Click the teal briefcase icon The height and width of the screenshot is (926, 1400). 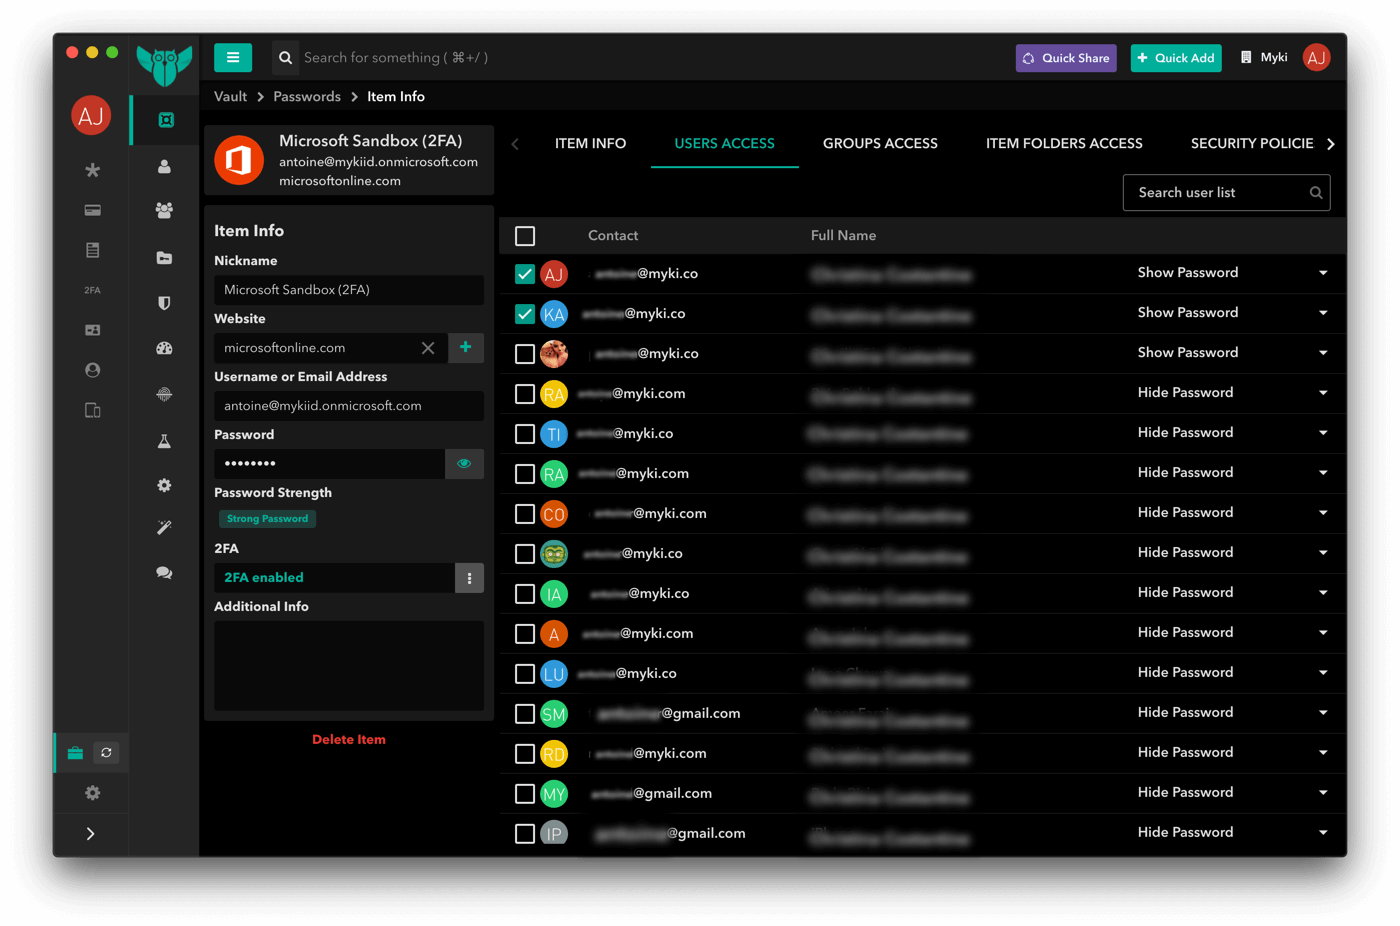[x=75, y=753]
